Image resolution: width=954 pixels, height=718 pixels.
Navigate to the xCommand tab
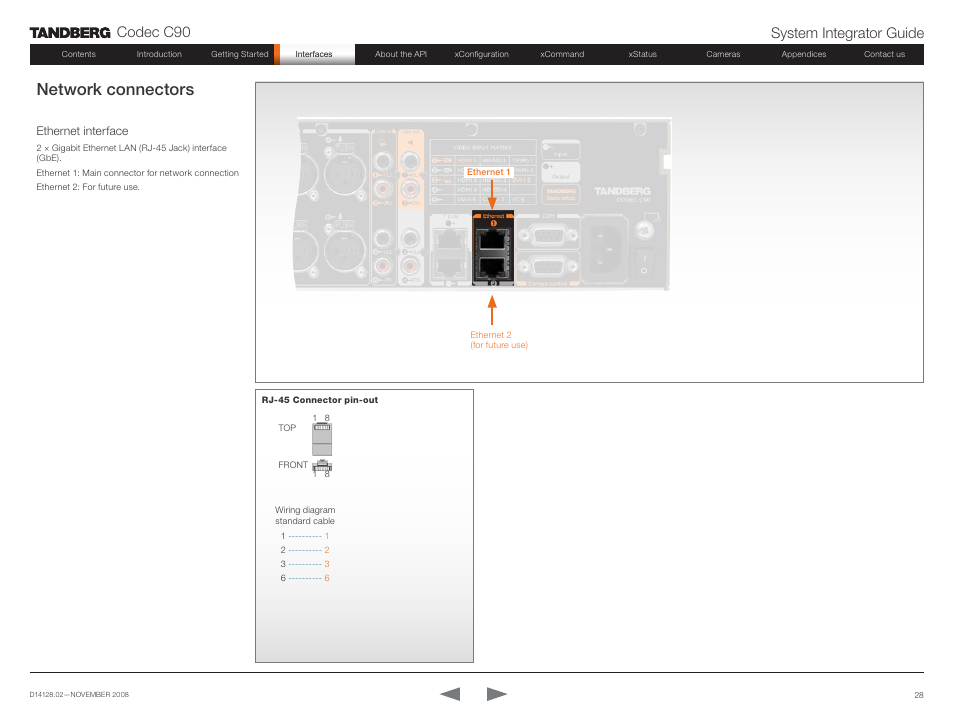click(x=562, y=54)
